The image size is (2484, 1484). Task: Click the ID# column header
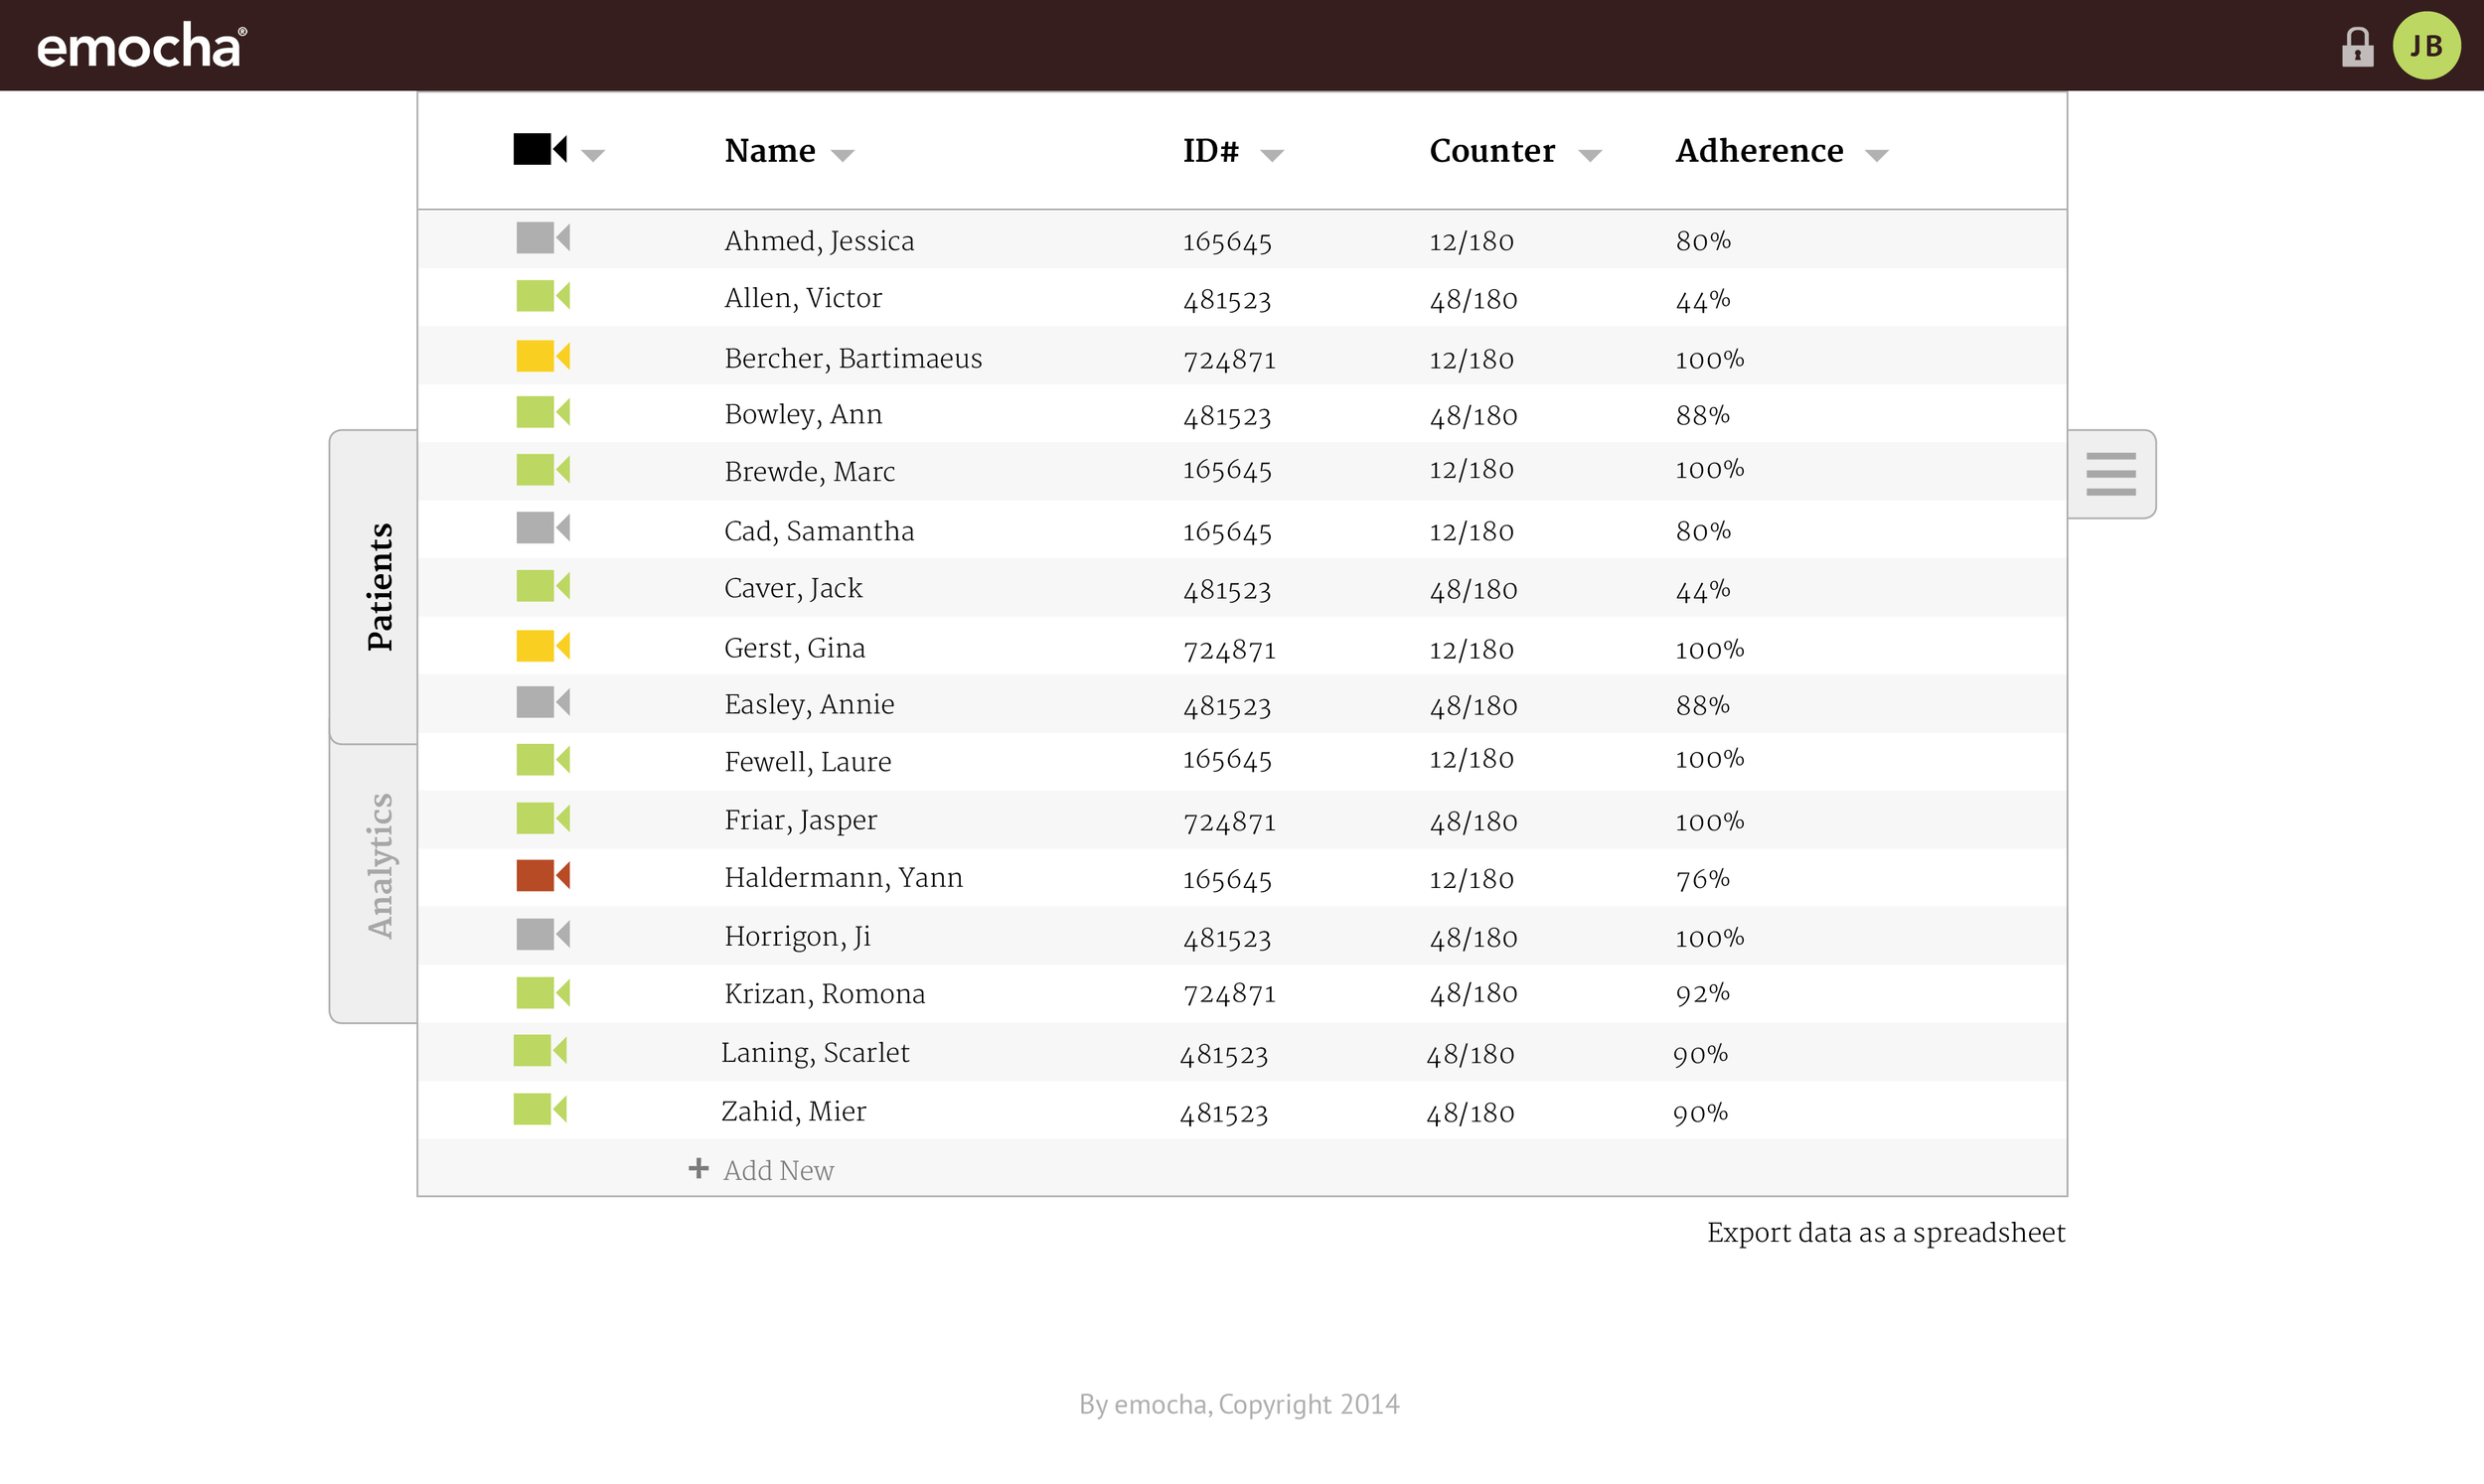tap(1211, 151)
